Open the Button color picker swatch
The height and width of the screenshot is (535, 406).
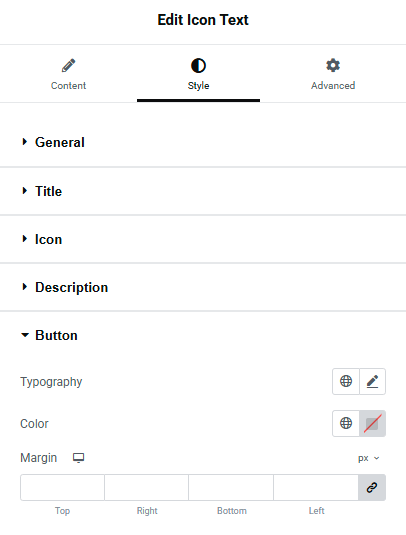click(x=372, y=423)
